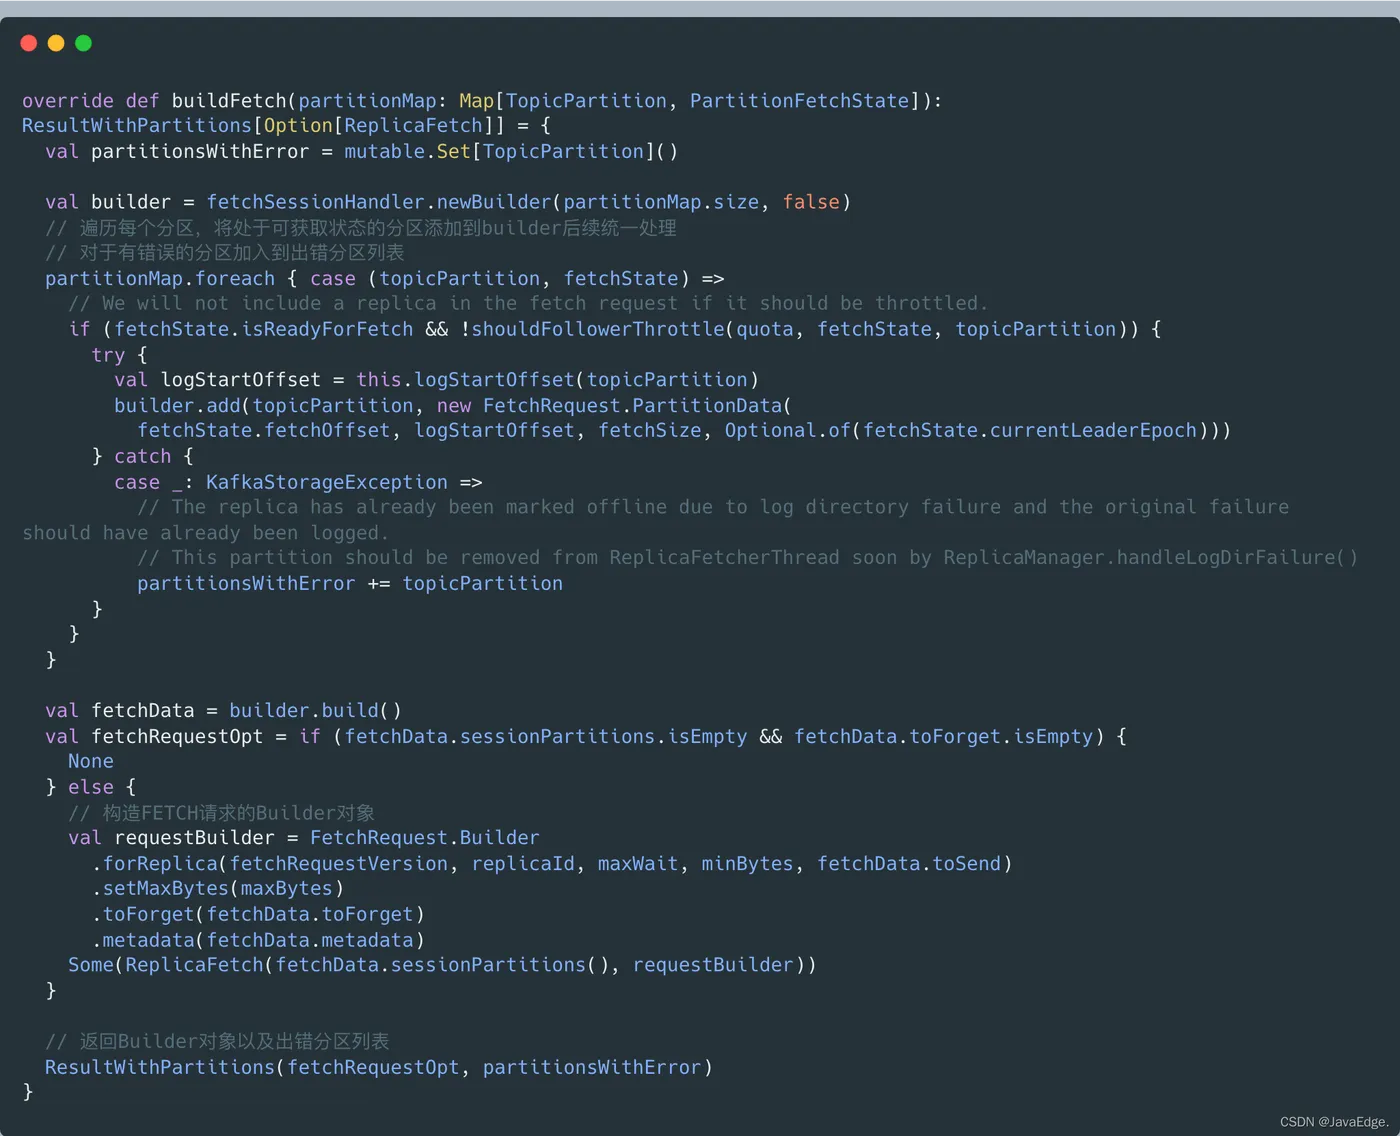
Task: Click the comment starting with 对于有错误的分区
Action: point(225,253)
